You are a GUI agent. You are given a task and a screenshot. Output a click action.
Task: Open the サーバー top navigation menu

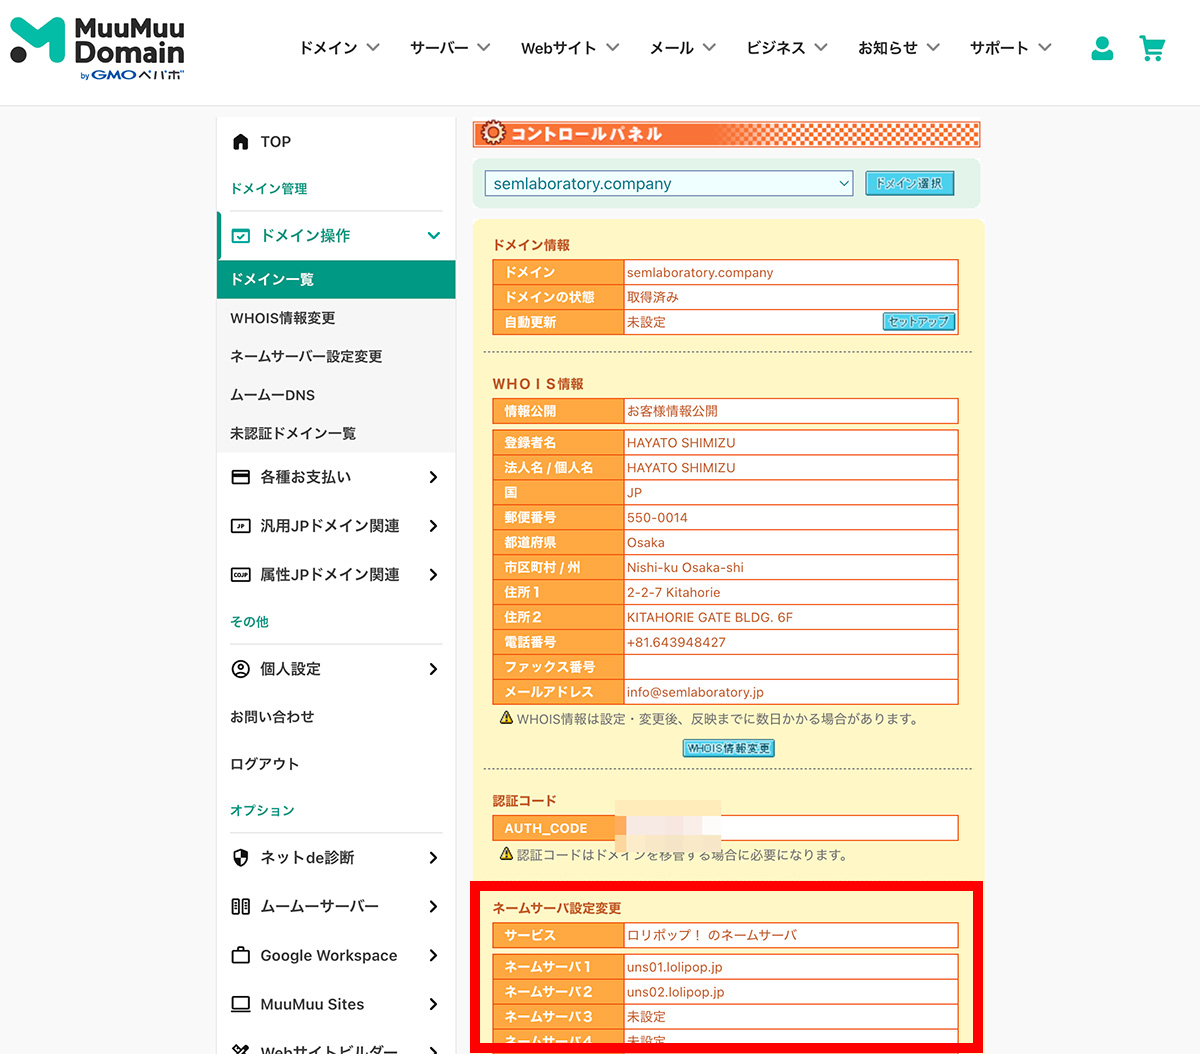tap(449, 48)
